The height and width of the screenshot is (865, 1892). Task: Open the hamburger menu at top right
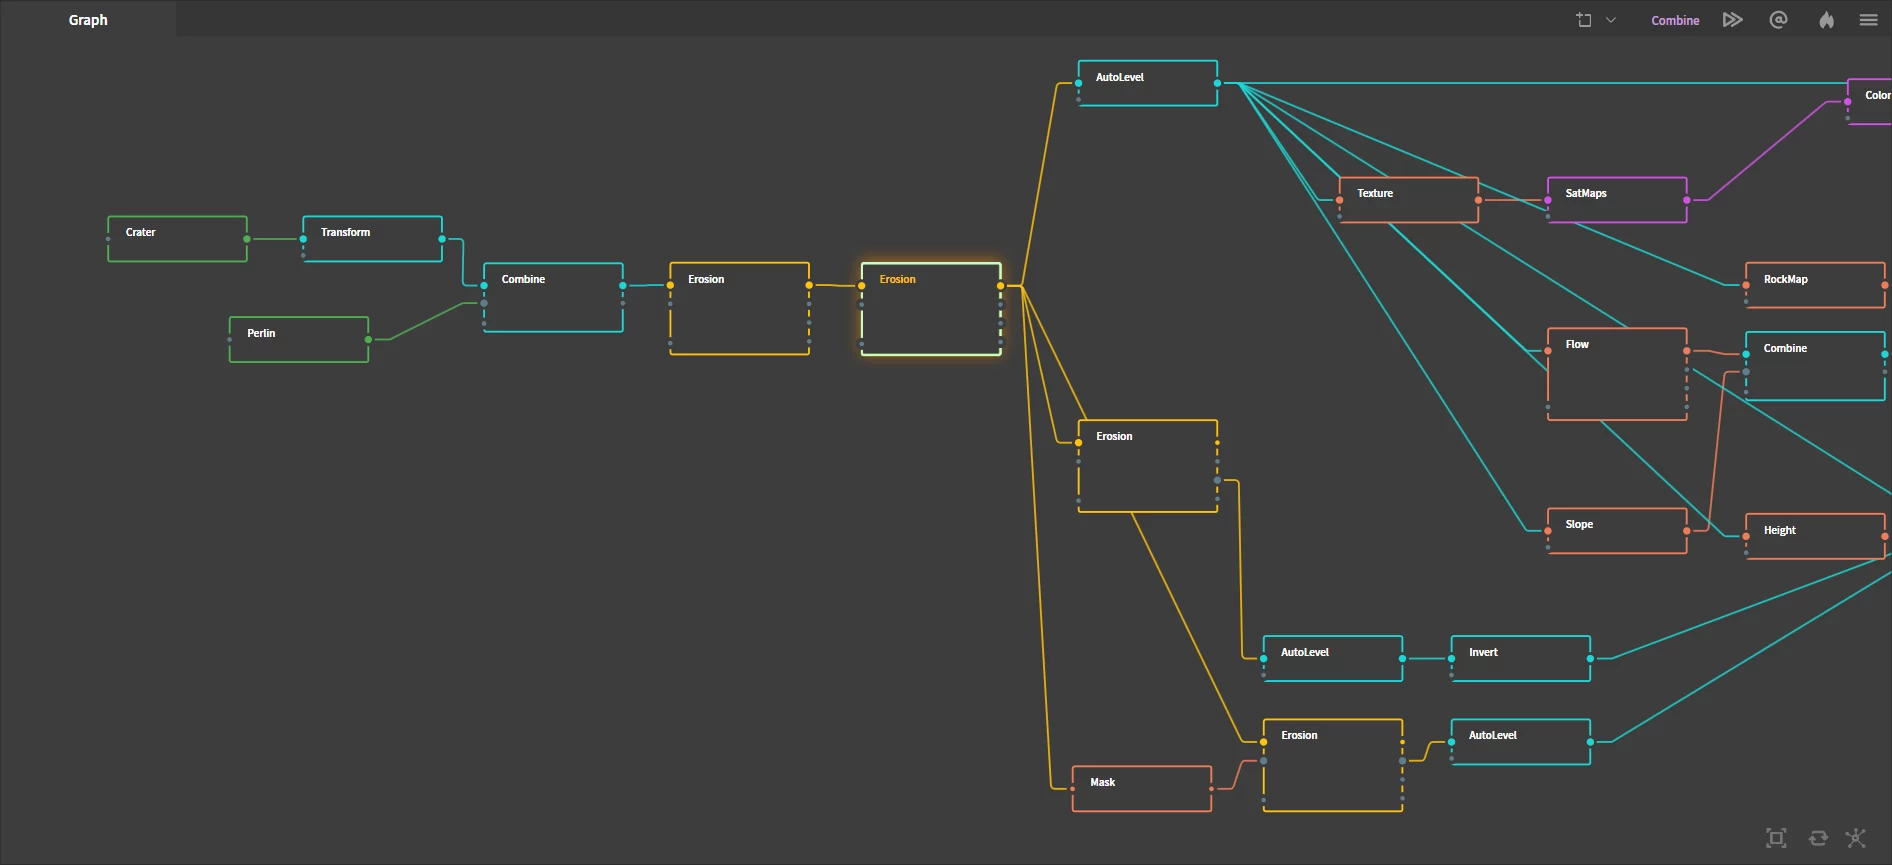pyautogui.click(x=1868, y=20)
